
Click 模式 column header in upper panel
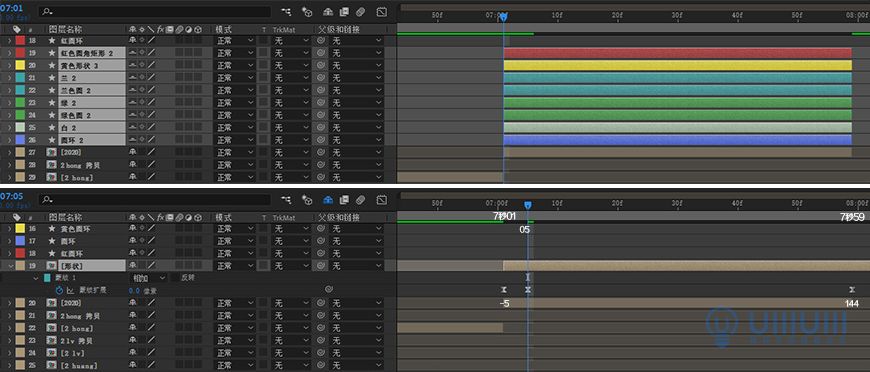pyautogui.click(x=224, y=29)
